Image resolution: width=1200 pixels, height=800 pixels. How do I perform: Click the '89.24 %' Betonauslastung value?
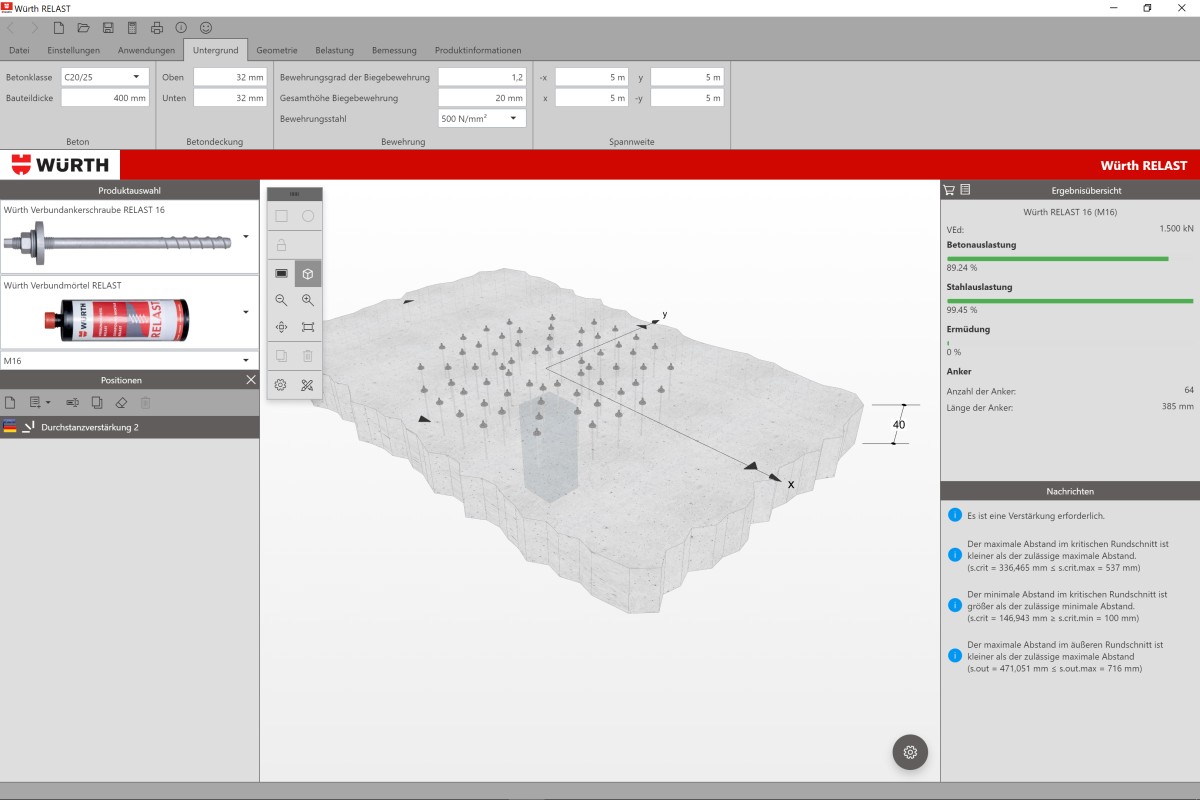(x=962, y=268)
